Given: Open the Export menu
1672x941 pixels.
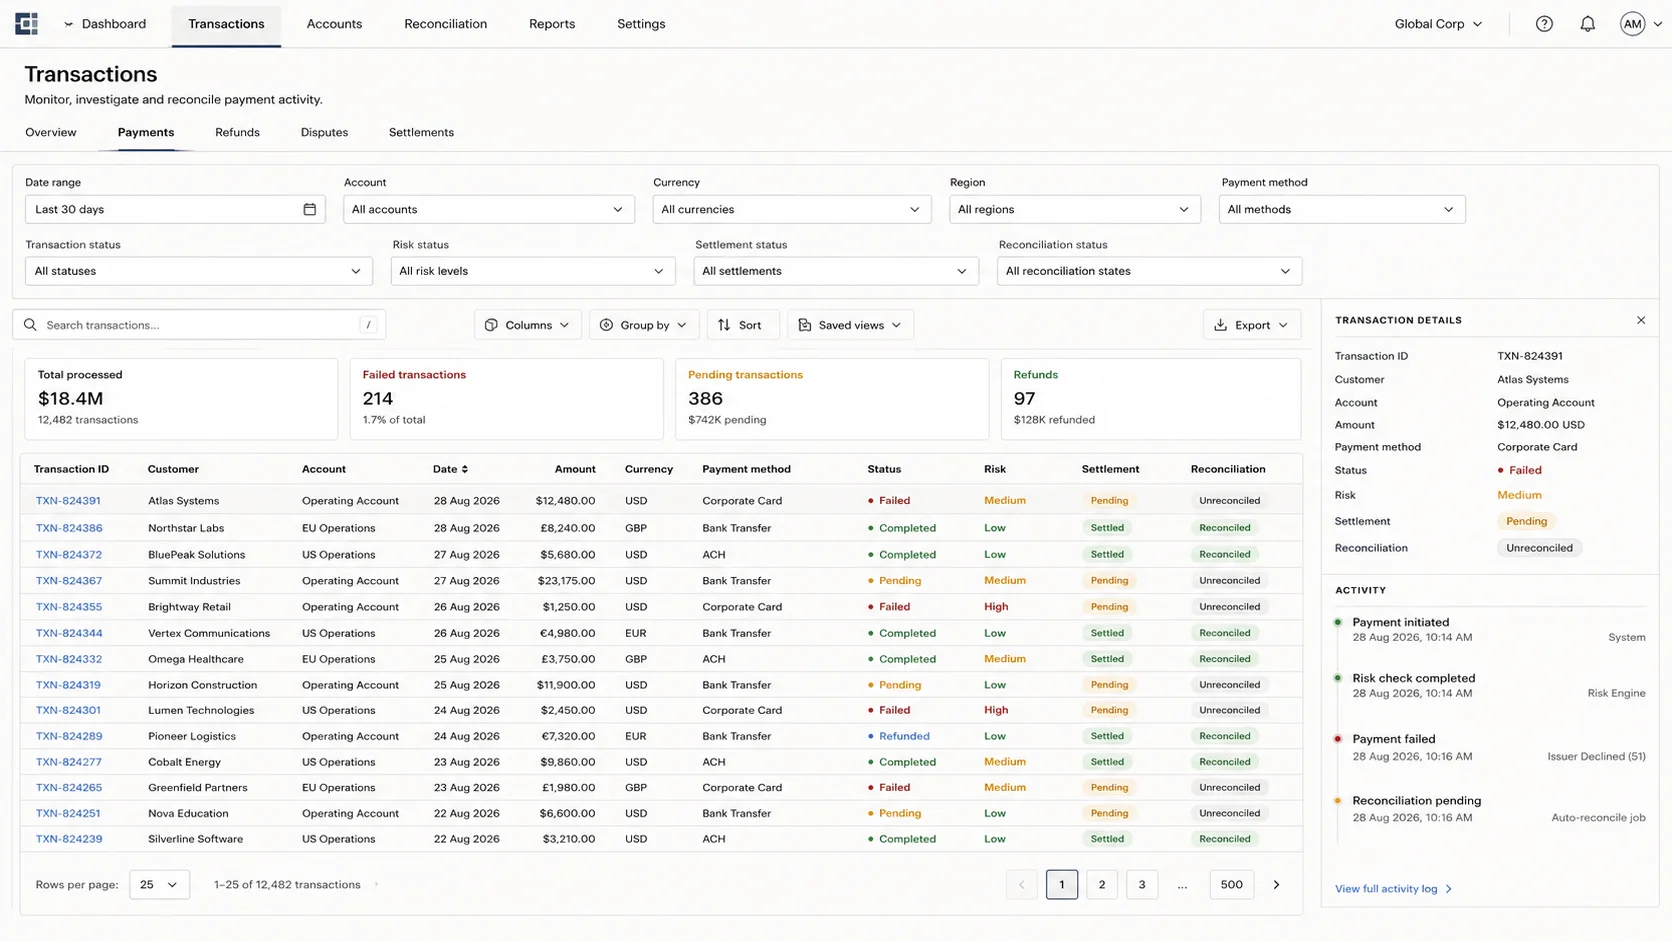Looking at the screenshot, I should (1251, 325).
